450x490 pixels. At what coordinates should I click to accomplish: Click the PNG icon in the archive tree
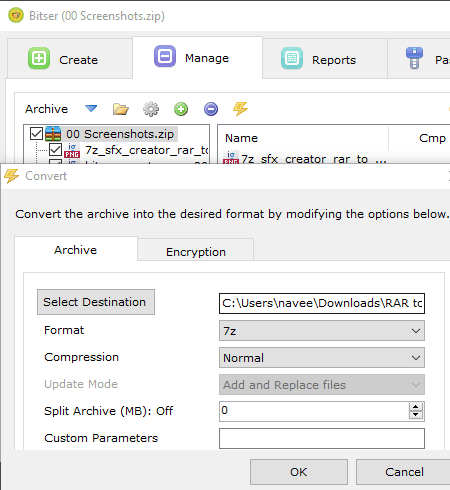point(72,150)
